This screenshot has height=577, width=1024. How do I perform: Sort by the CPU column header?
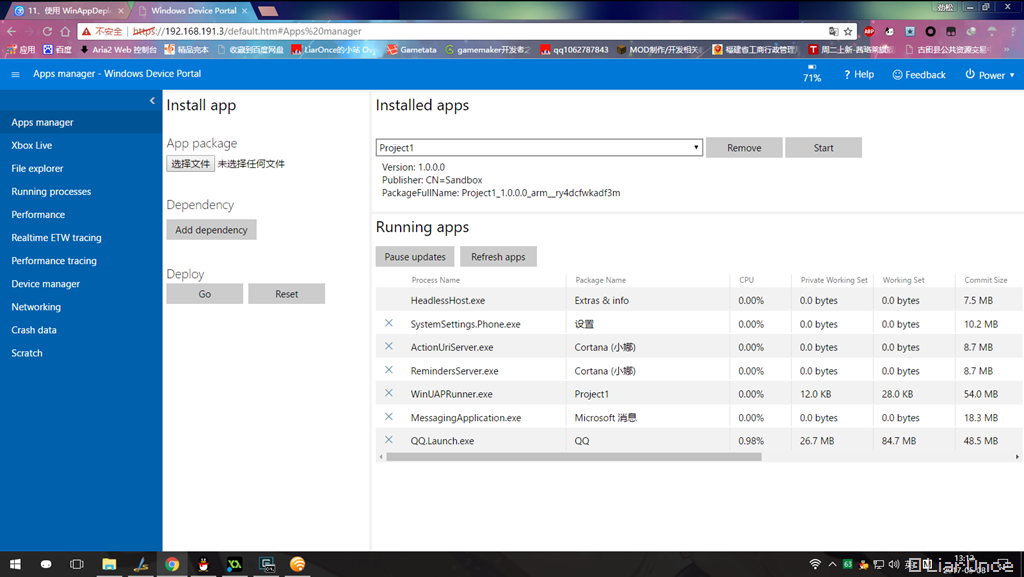(x=746, y=280)
